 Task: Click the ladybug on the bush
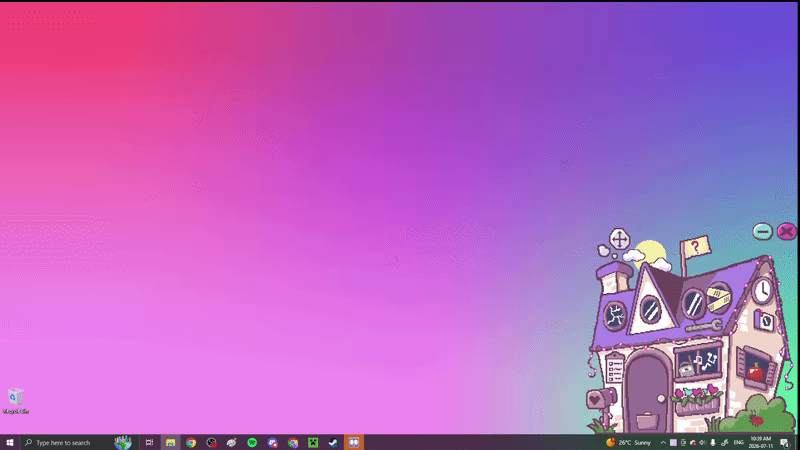click(x=756, y=420)
